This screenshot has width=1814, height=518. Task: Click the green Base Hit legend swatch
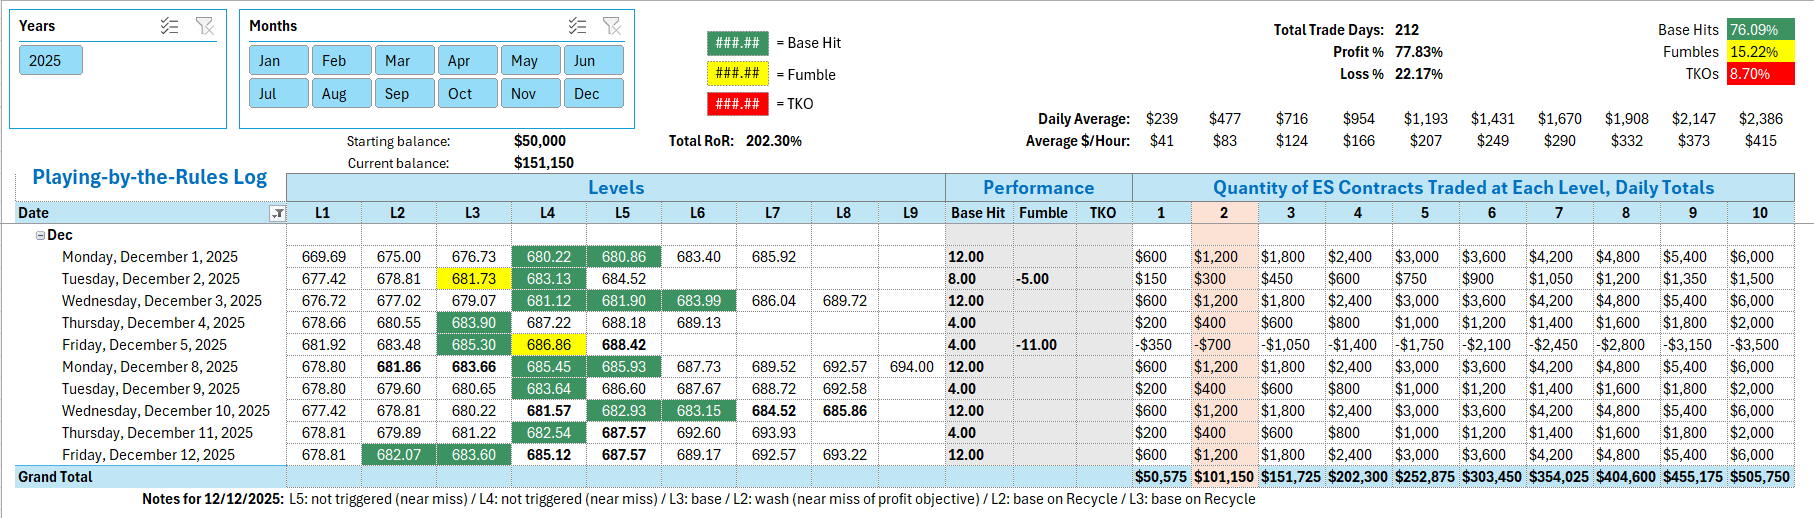pyautogui.click(x=737, y=43)
